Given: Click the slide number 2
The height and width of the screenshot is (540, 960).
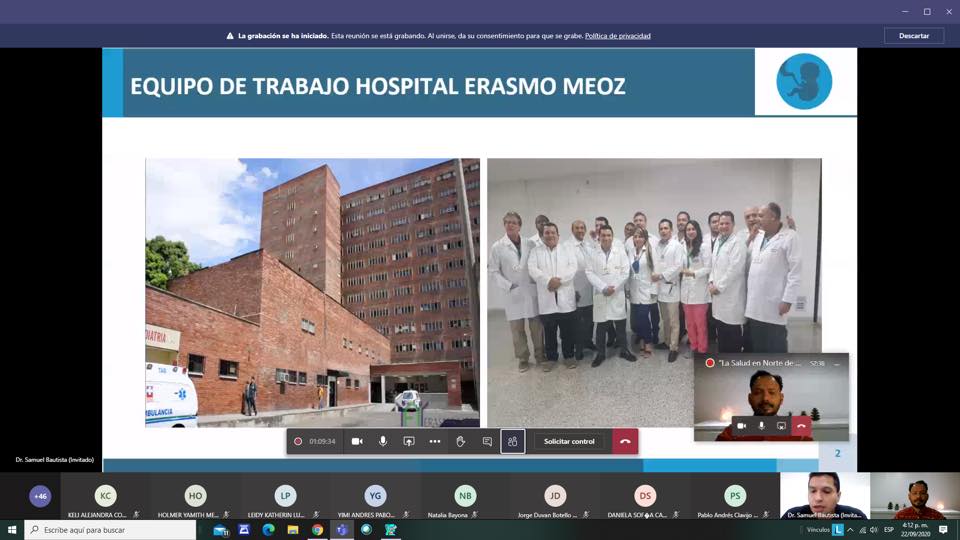Looking at the screenshot, I should [838, 453].
